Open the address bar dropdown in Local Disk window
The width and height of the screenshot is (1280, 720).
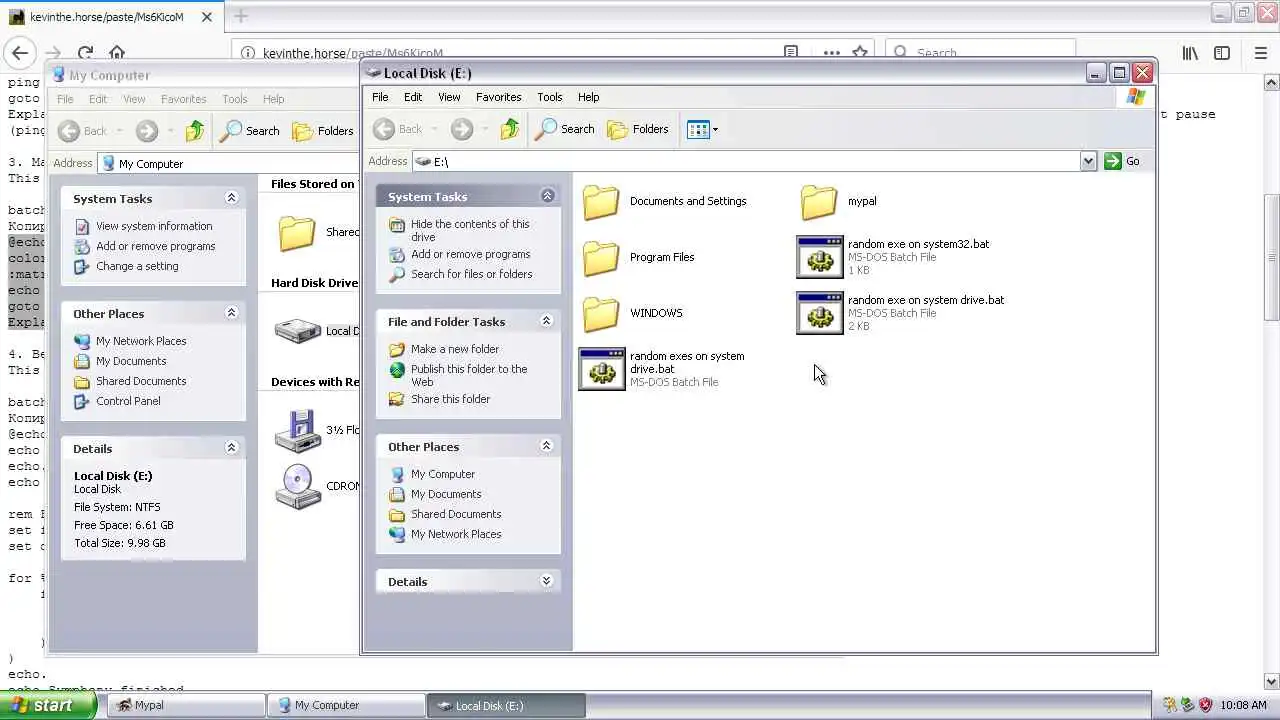1088,161
